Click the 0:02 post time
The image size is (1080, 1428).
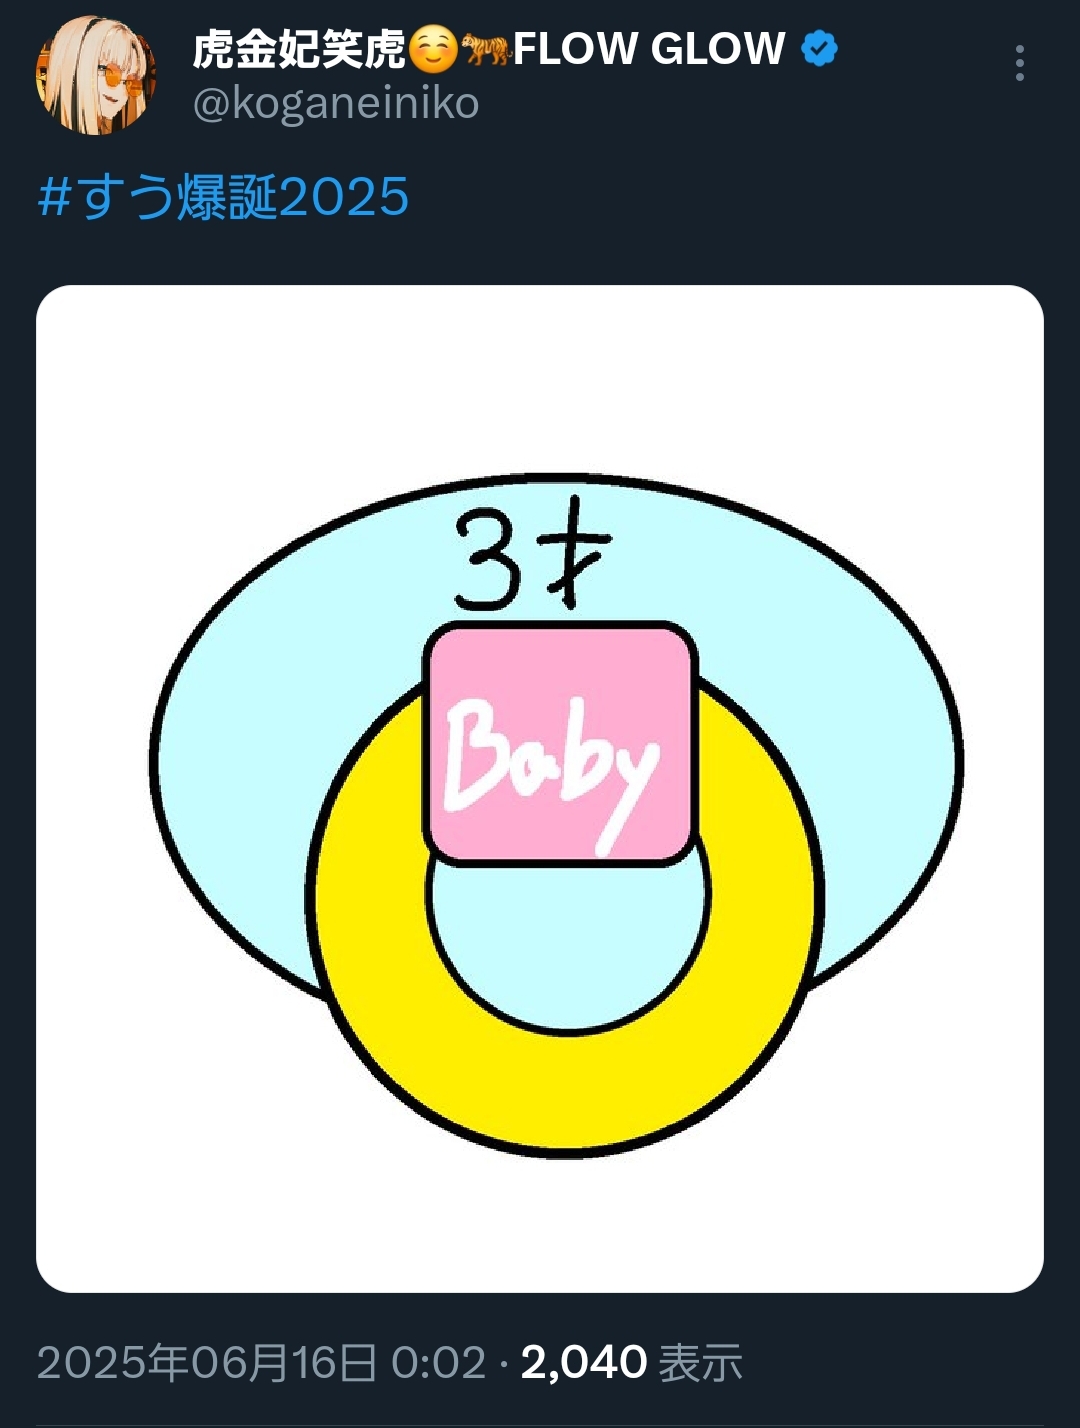pos(438,1363)
